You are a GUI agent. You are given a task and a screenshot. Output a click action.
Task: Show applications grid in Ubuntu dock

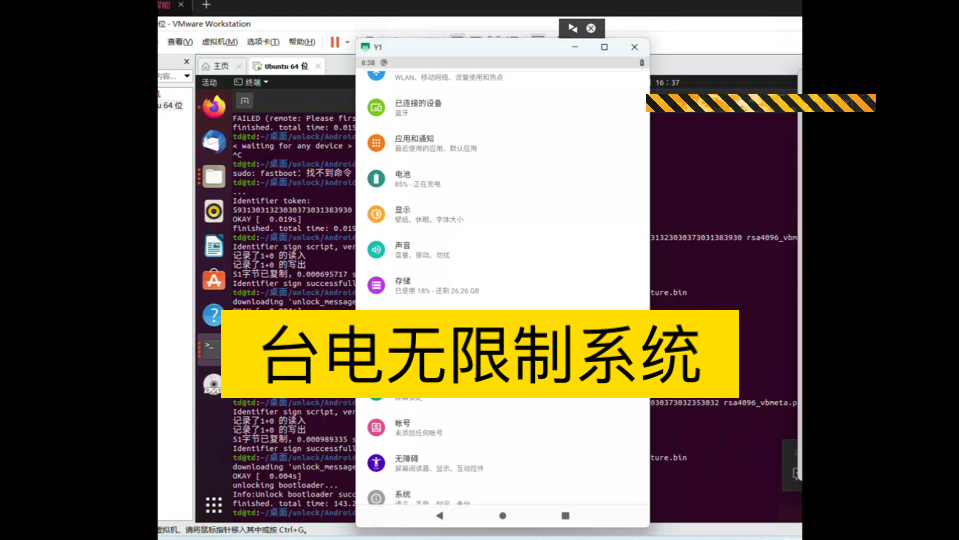(213, 505)
